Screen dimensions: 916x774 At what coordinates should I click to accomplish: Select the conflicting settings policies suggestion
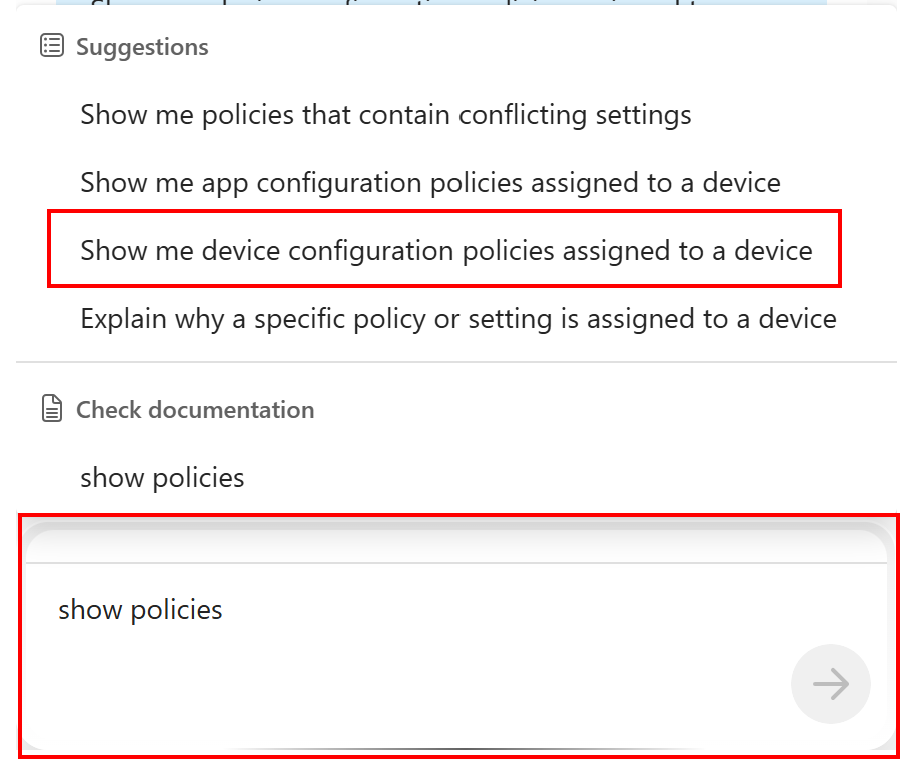click(385, 115)
